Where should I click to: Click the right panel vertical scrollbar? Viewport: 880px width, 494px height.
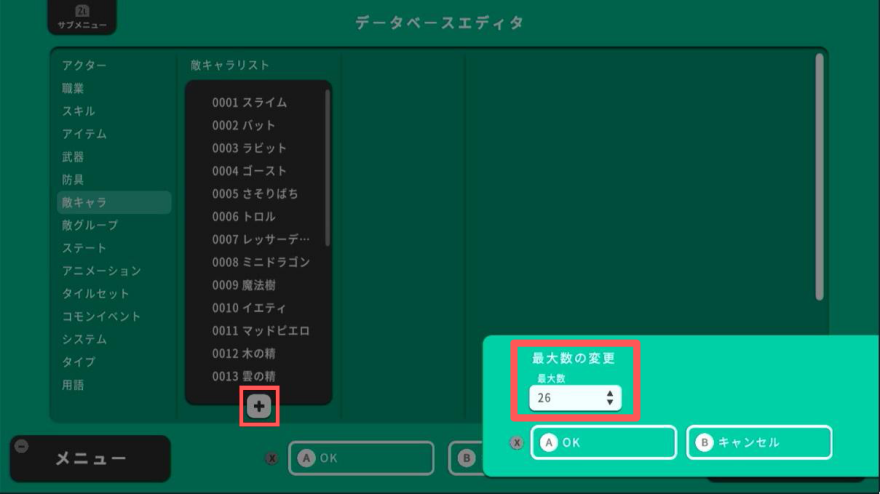(820, 175)
